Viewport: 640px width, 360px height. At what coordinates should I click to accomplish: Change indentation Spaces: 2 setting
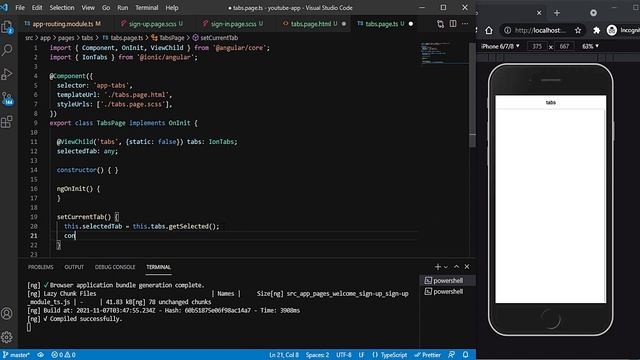tap(317, 355)
